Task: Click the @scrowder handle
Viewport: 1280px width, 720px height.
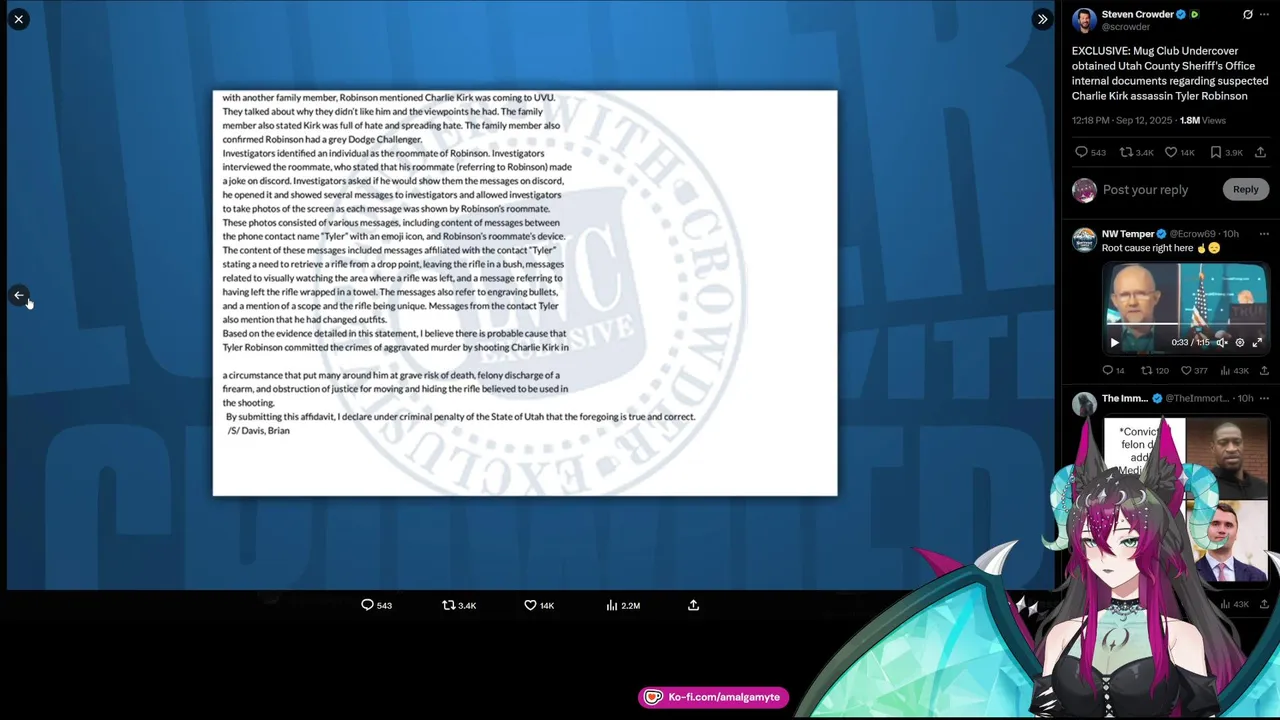Action: click(x=1126, y=27)
